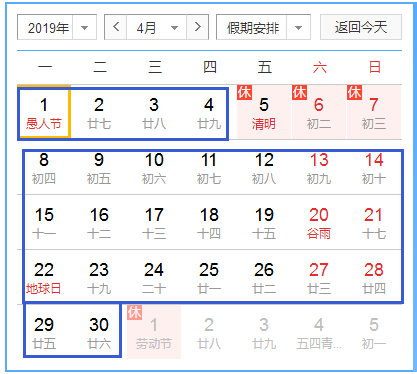Select April 8 初四
Screen dimensions: 417x374
tap(44, 168)
